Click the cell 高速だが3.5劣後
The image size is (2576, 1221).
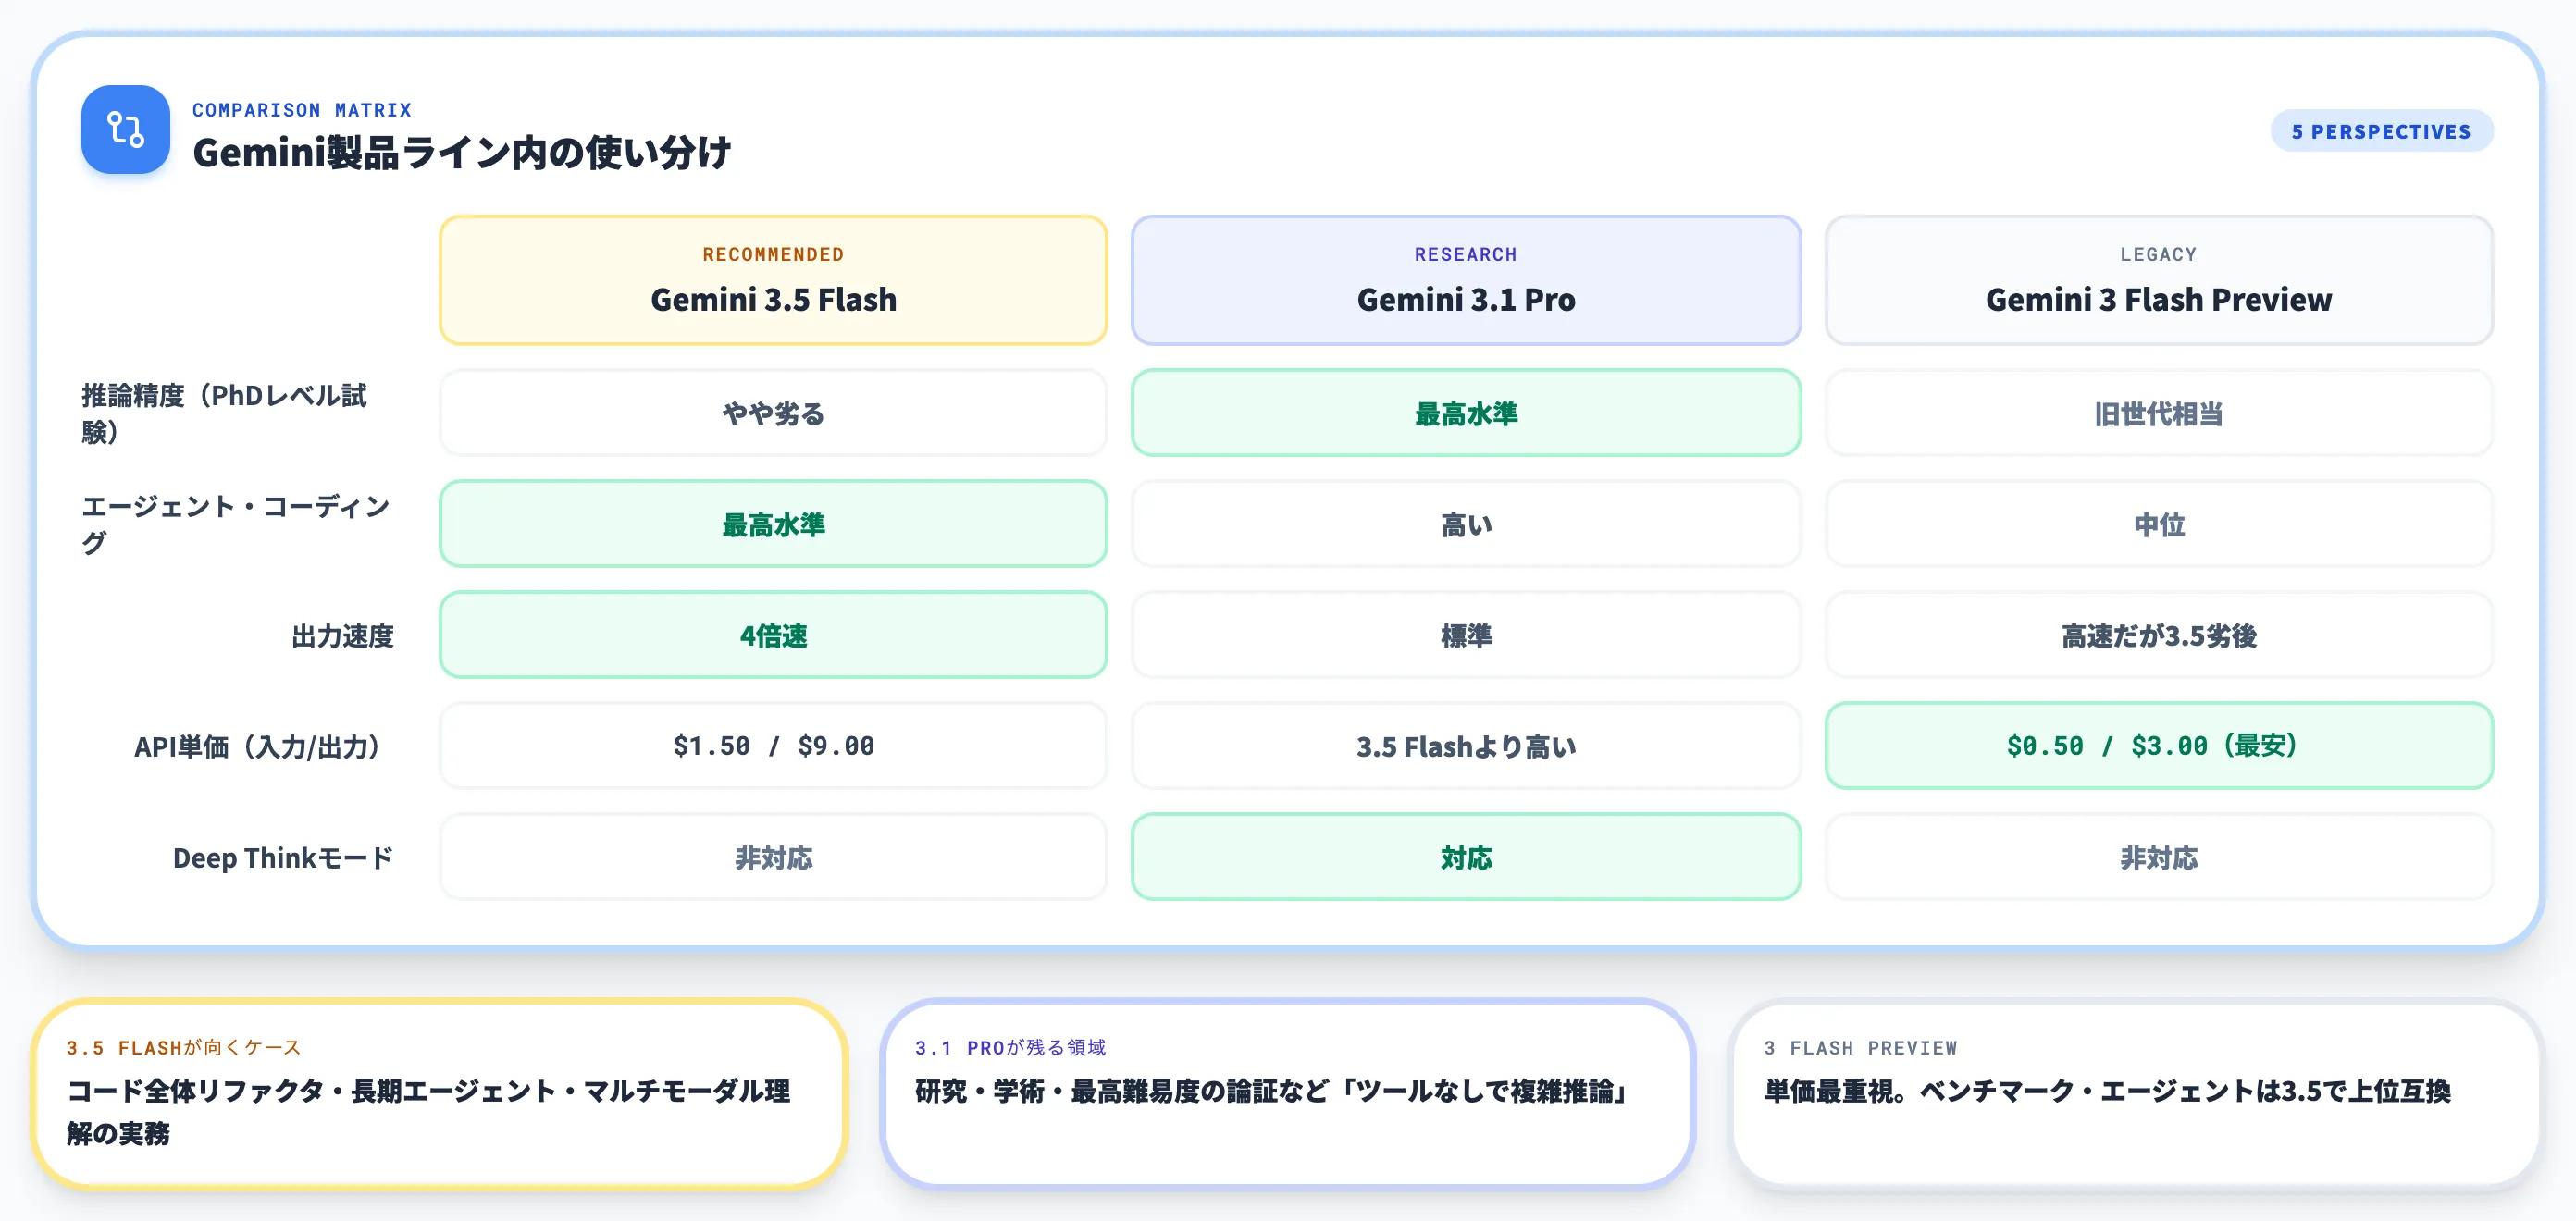click(x=2158, y=635)
